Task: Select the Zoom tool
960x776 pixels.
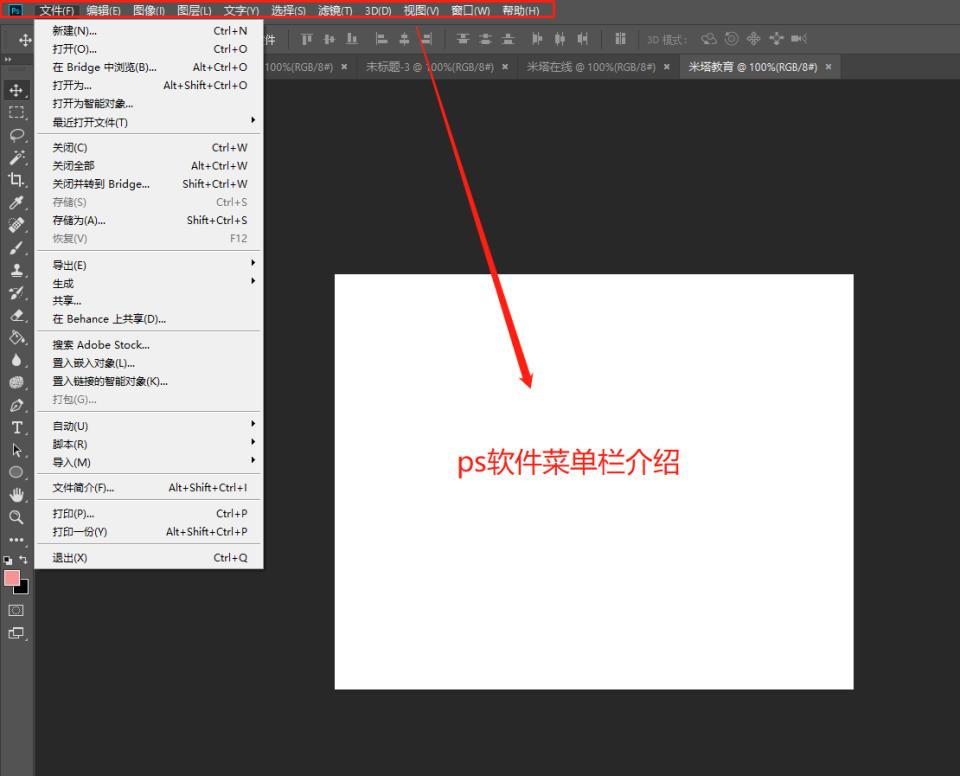Action: (17, 517)
